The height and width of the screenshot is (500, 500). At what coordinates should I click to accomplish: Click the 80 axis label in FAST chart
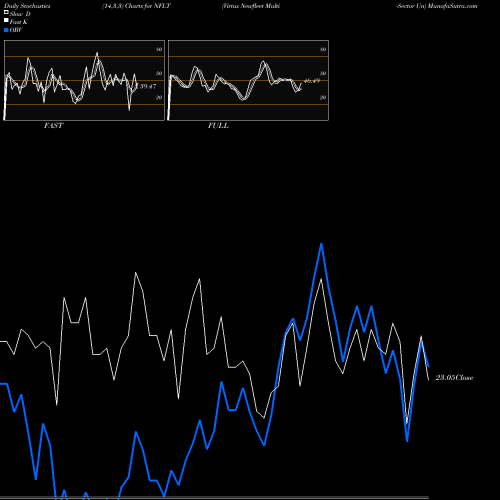click(159, 49)
